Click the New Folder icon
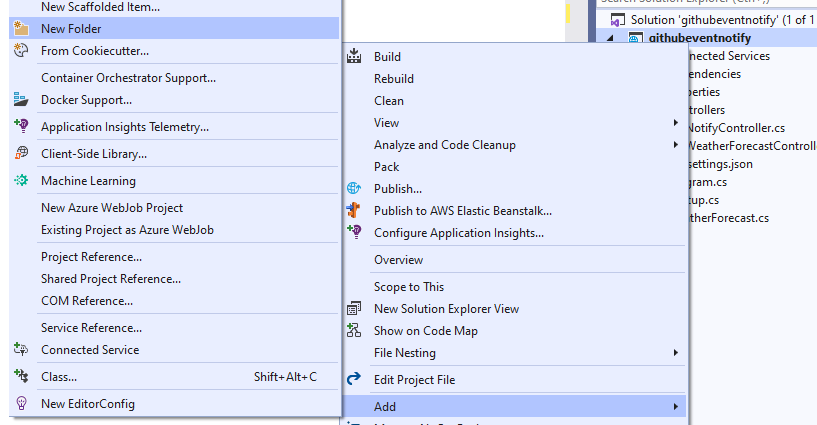817x425 pixels. (21, 28)
